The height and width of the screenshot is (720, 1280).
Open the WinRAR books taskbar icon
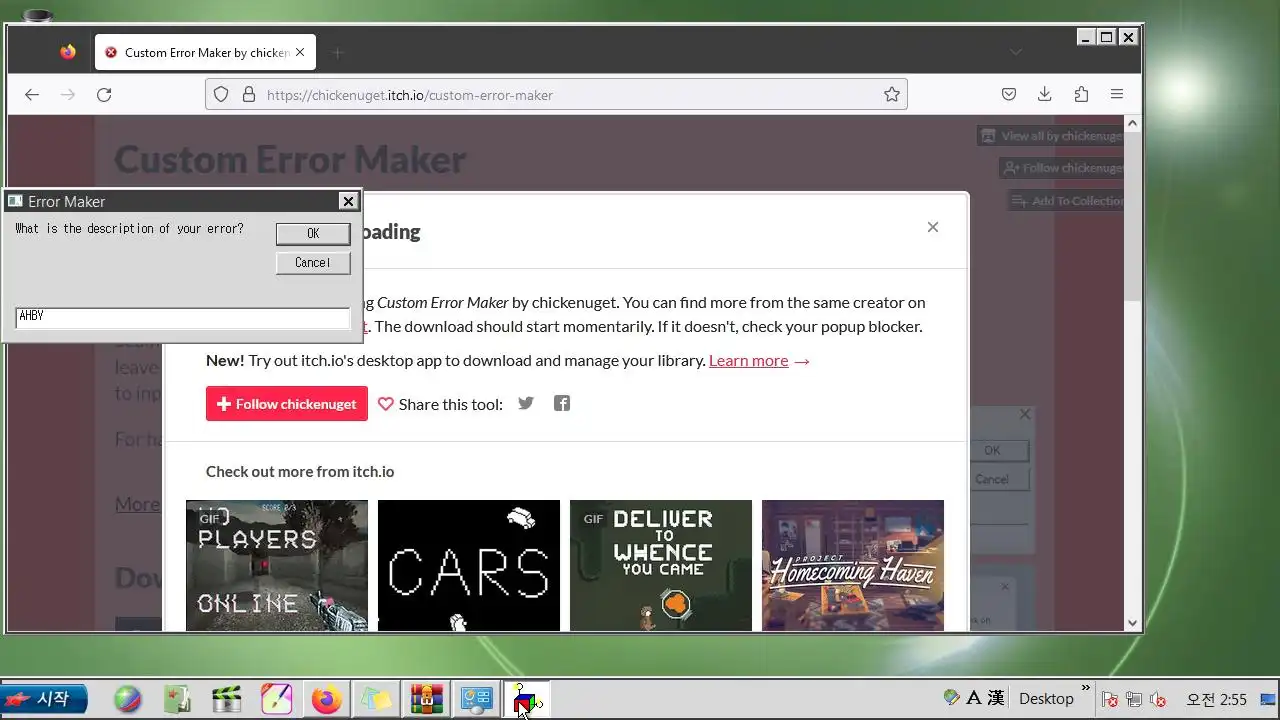[x=426, y=699]
